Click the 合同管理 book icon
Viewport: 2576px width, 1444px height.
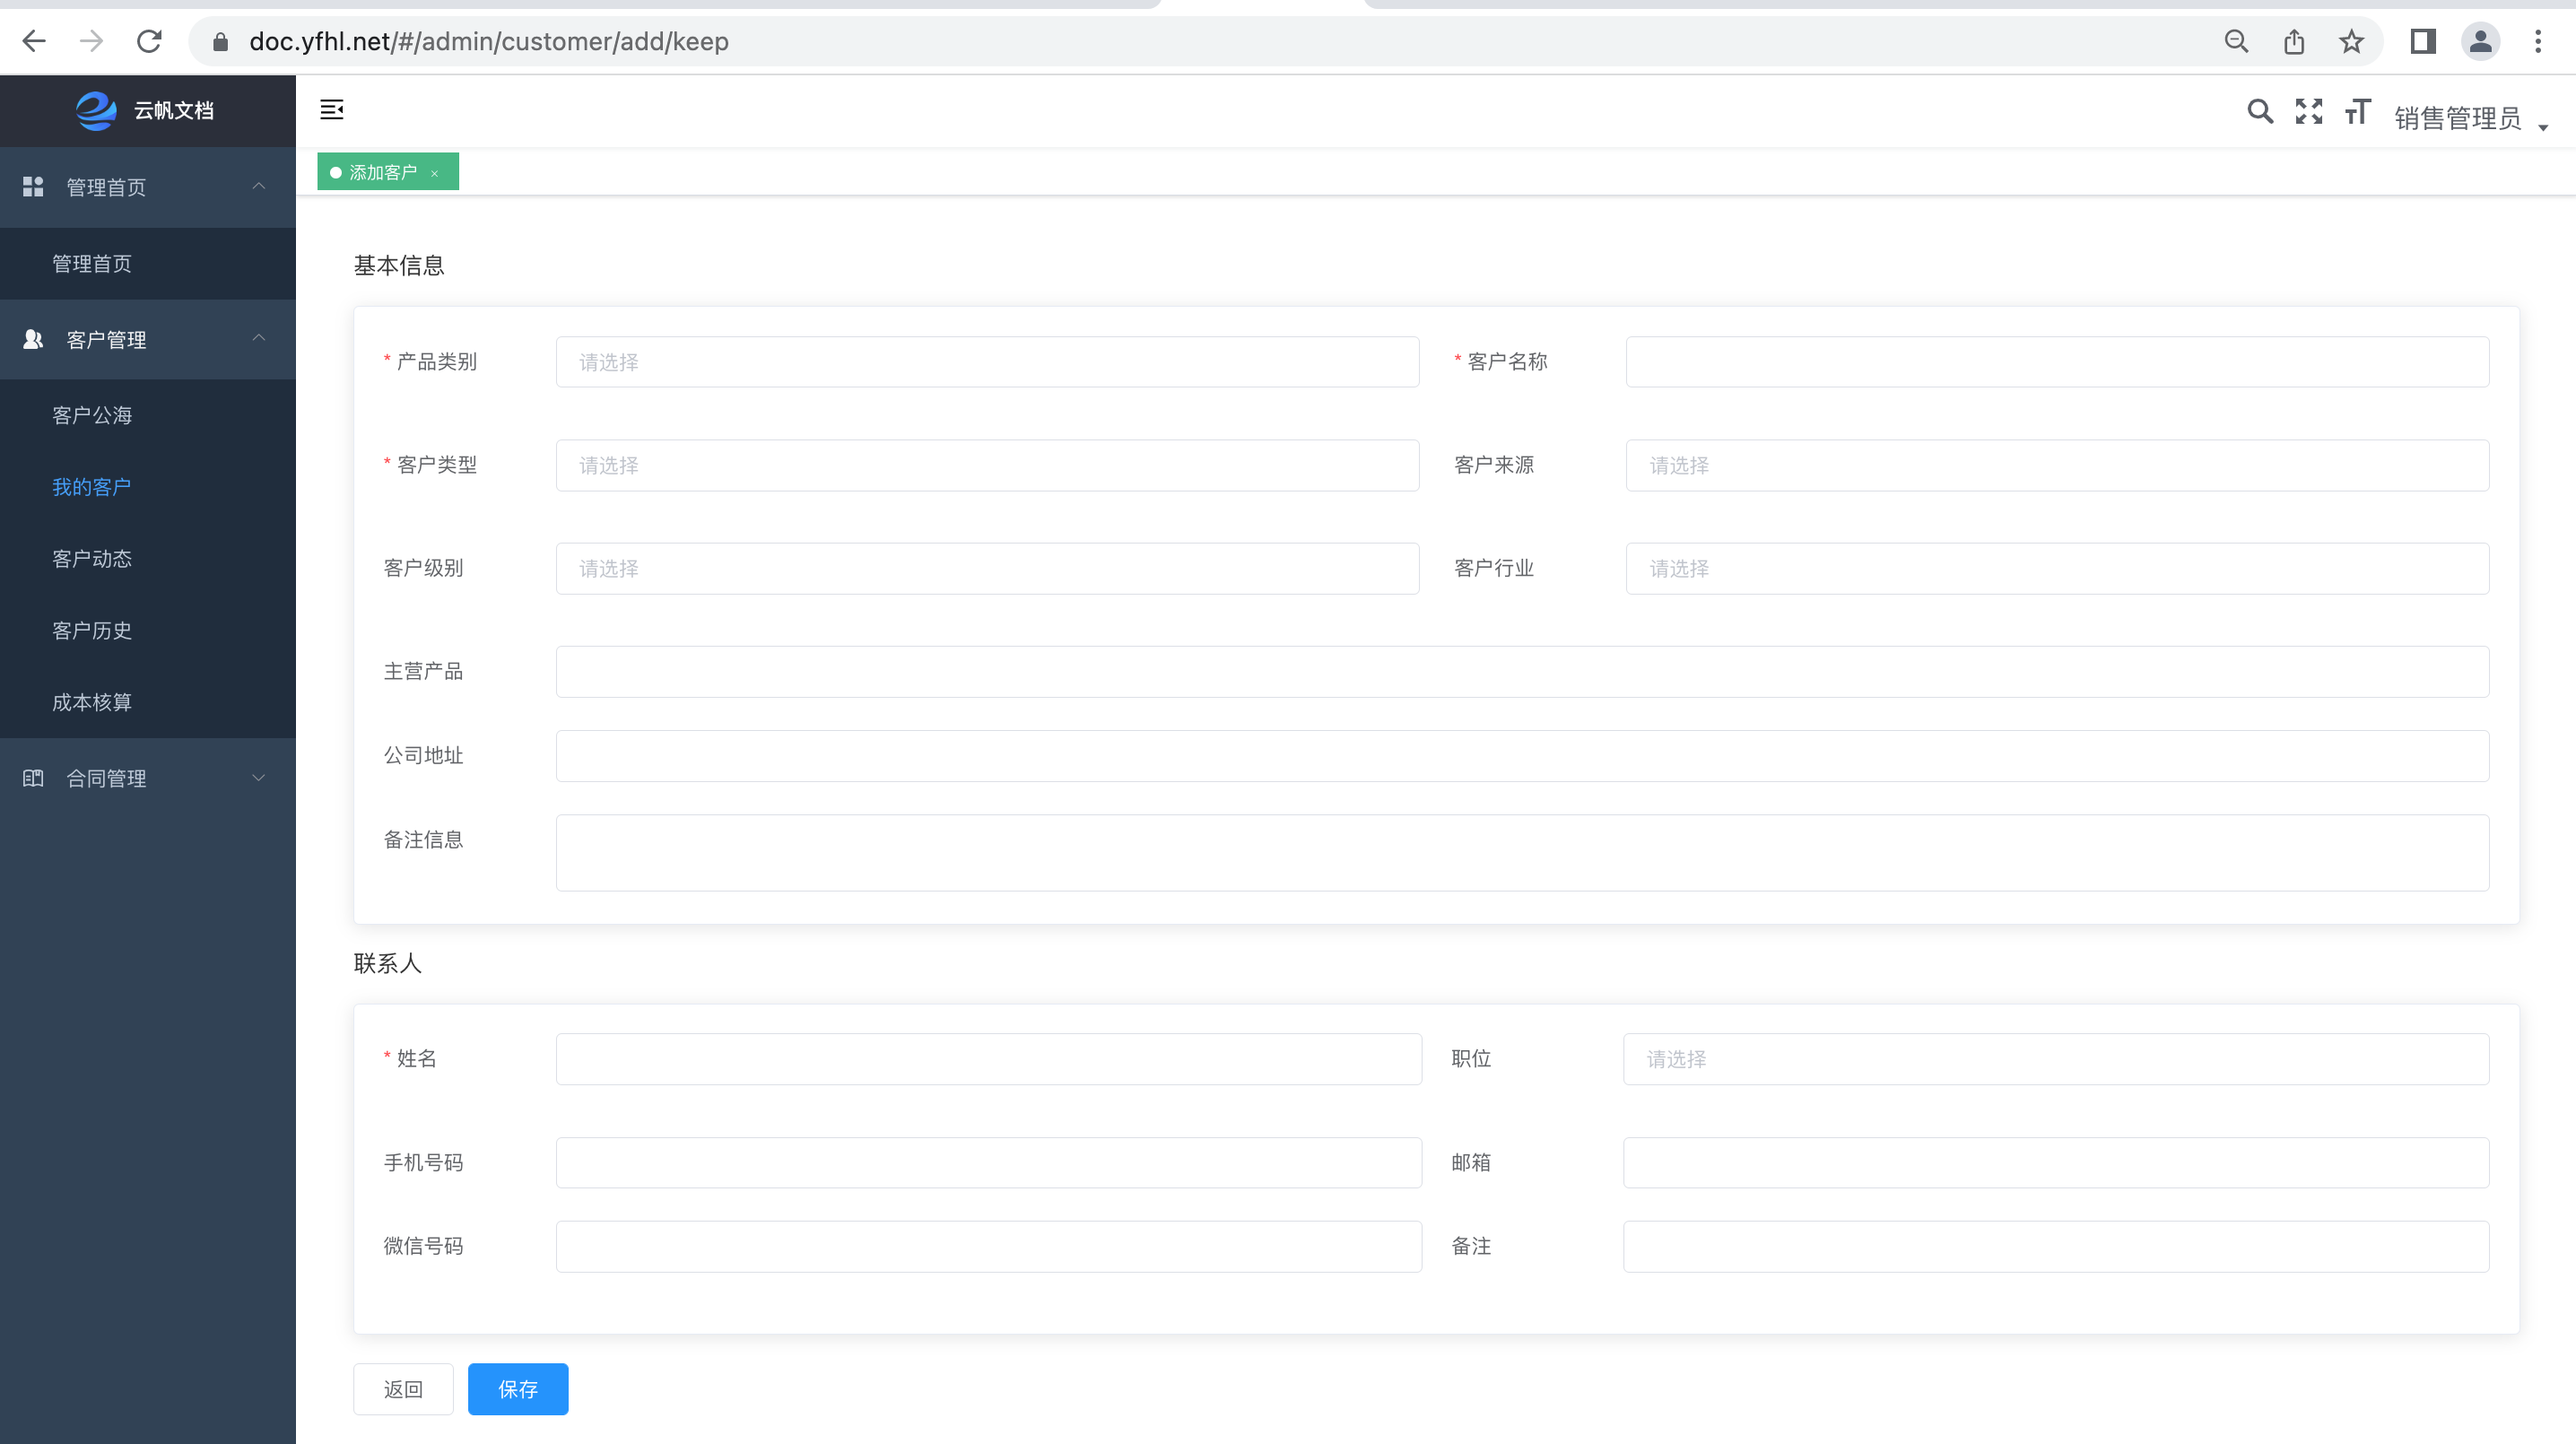click(33, 778)
